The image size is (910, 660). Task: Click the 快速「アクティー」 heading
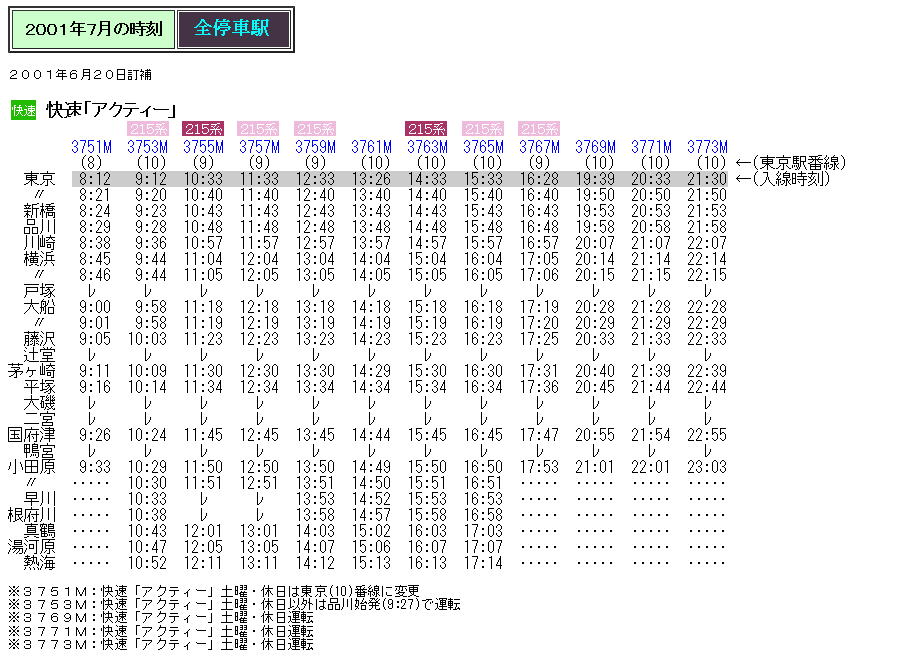click(111, 110)
